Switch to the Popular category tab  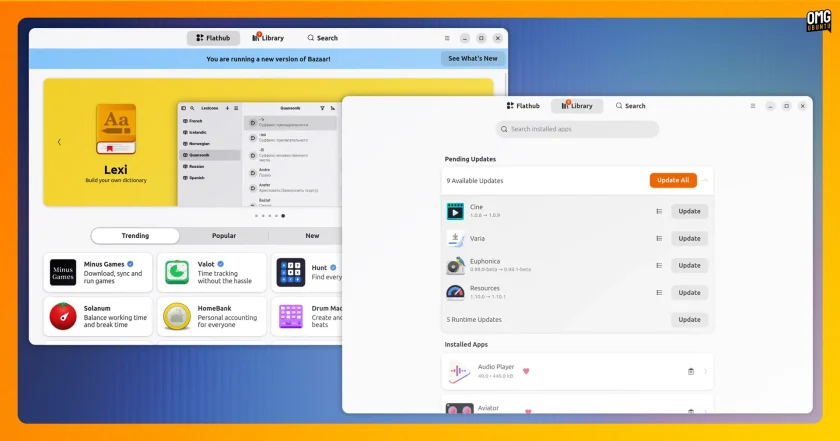tap(224, 236)
